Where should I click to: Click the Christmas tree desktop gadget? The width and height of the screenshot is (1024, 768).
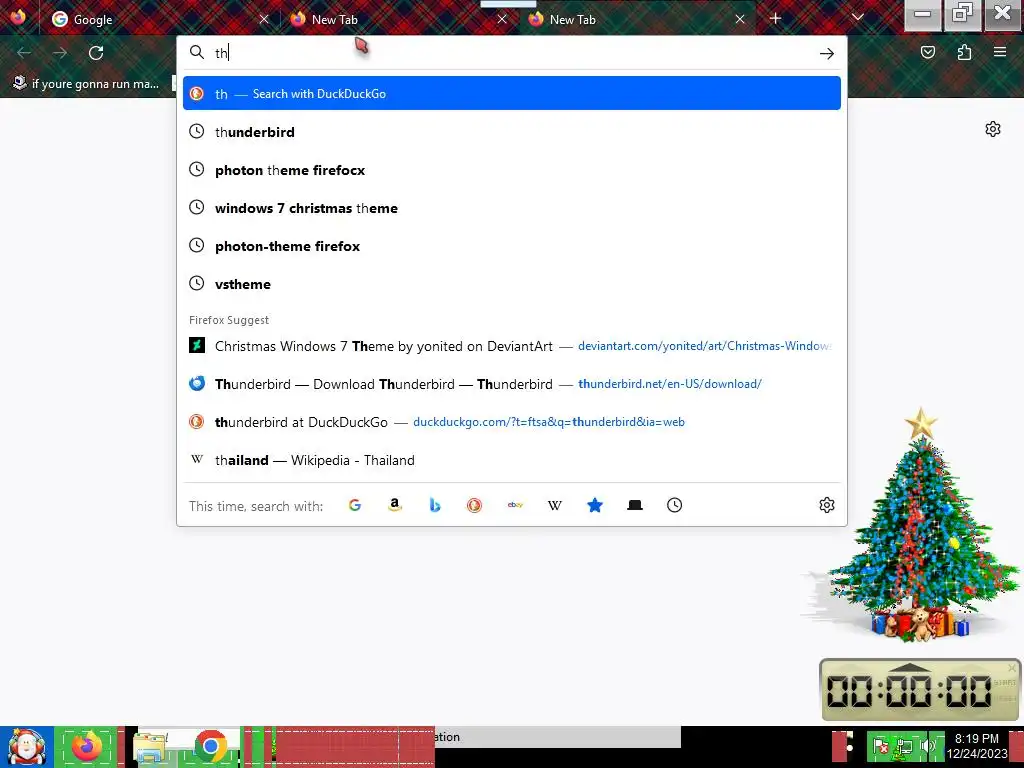pyautogui.click(x=922, y=526)
